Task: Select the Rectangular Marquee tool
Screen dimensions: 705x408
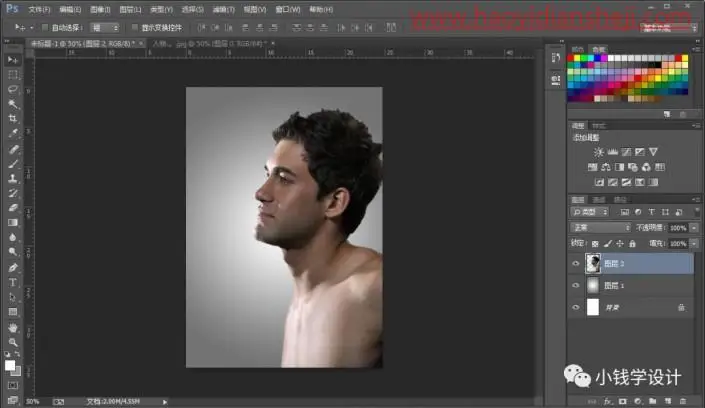Action: (x=13, y=75)
